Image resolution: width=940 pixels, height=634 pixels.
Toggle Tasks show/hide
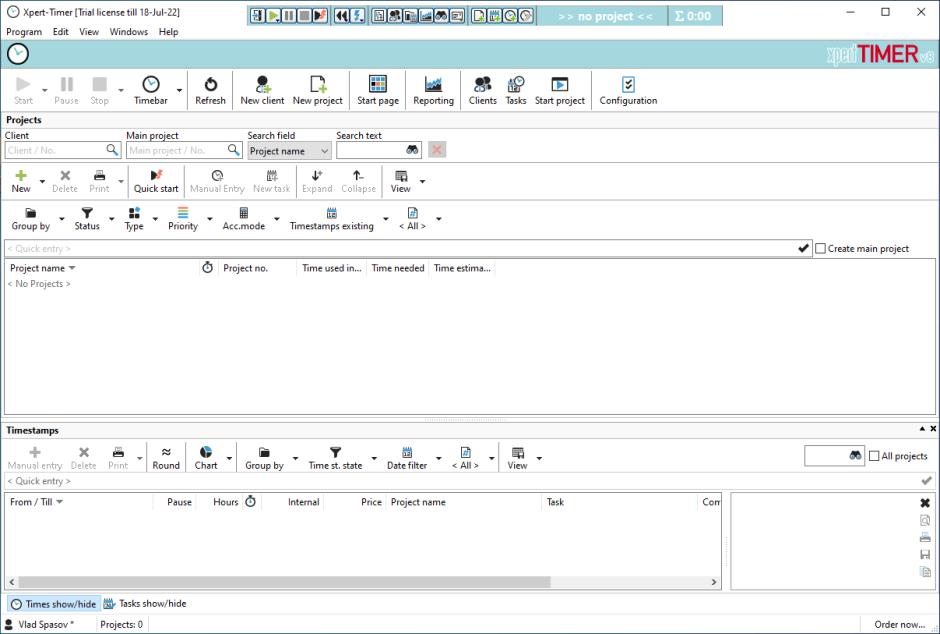[144, 603]
